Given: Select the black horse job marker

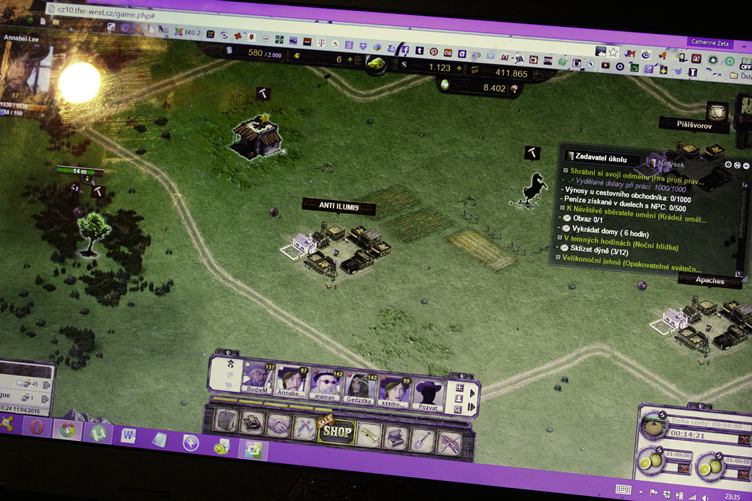Looking at the screenshot, I should point(534,189).
